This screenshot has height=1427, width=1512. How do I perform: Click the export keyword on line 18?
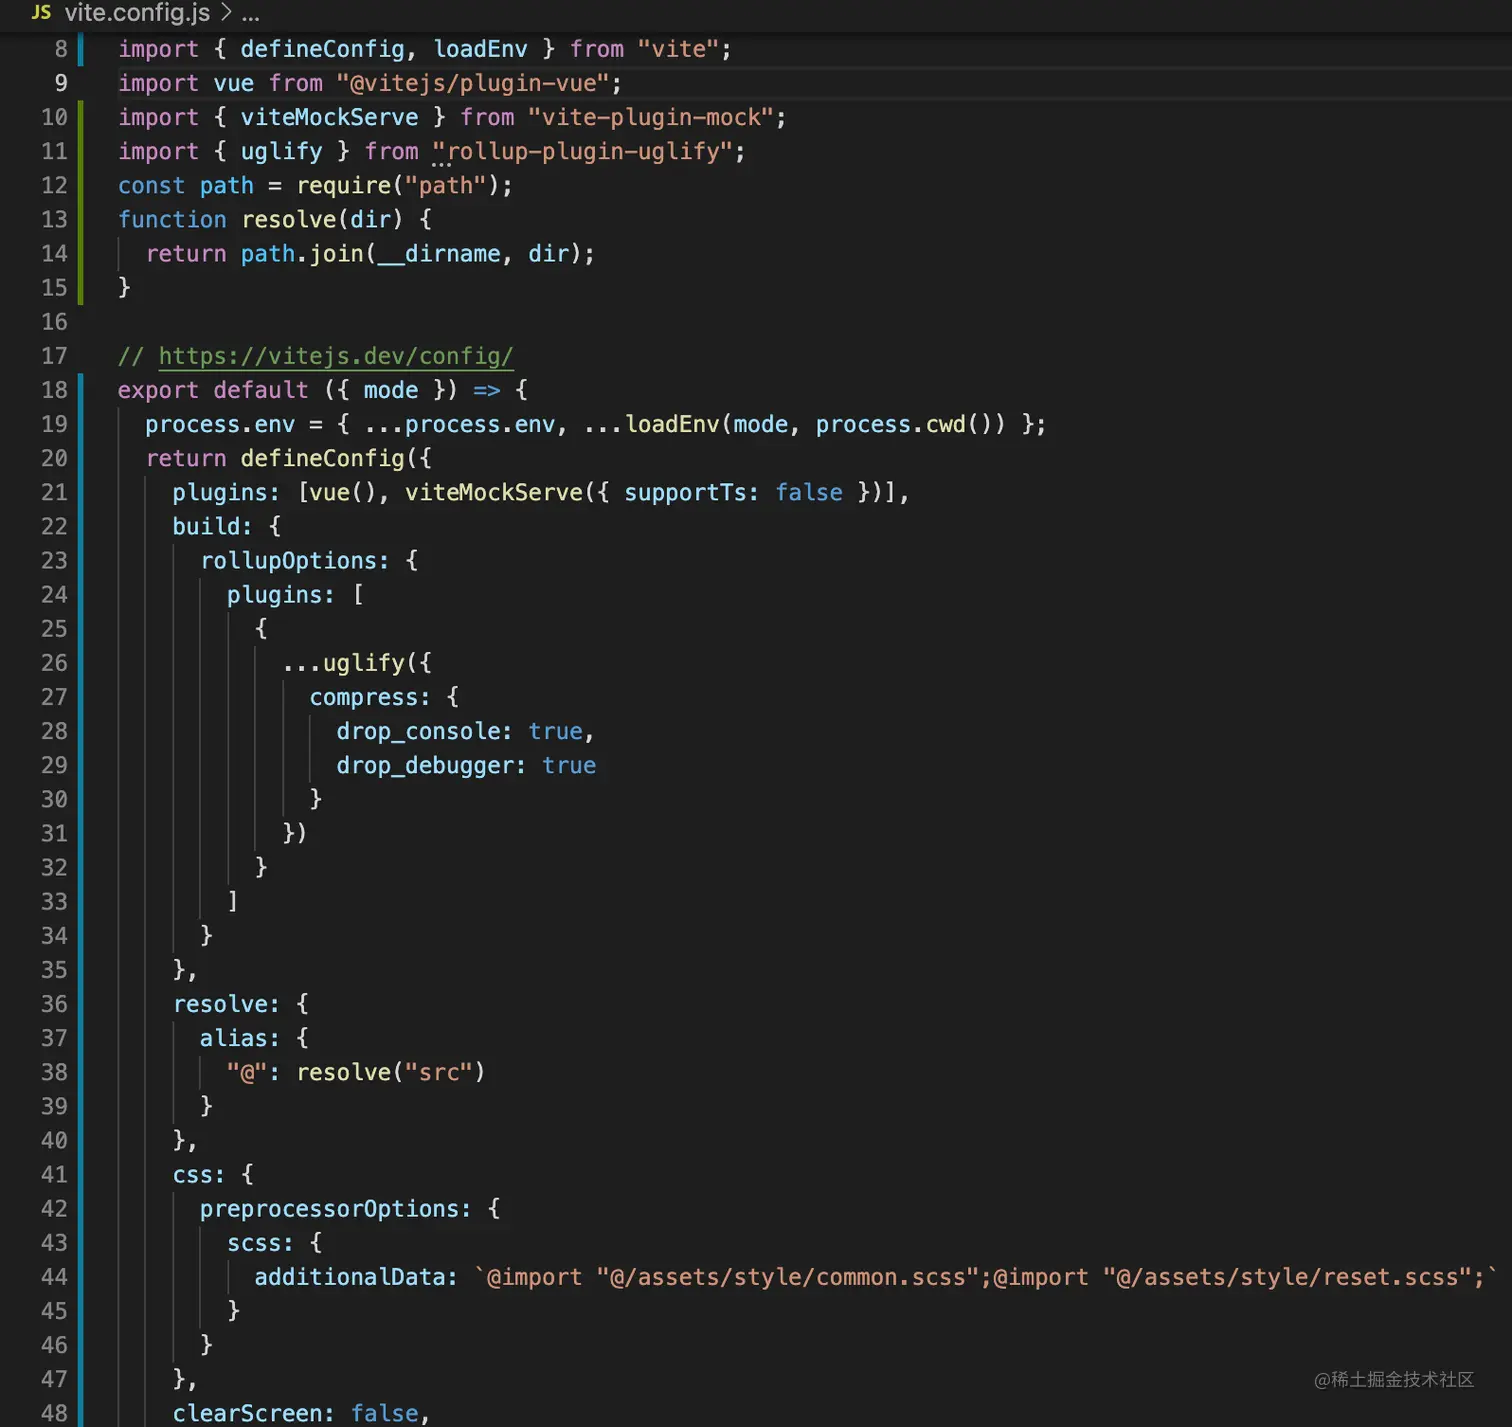158,390
